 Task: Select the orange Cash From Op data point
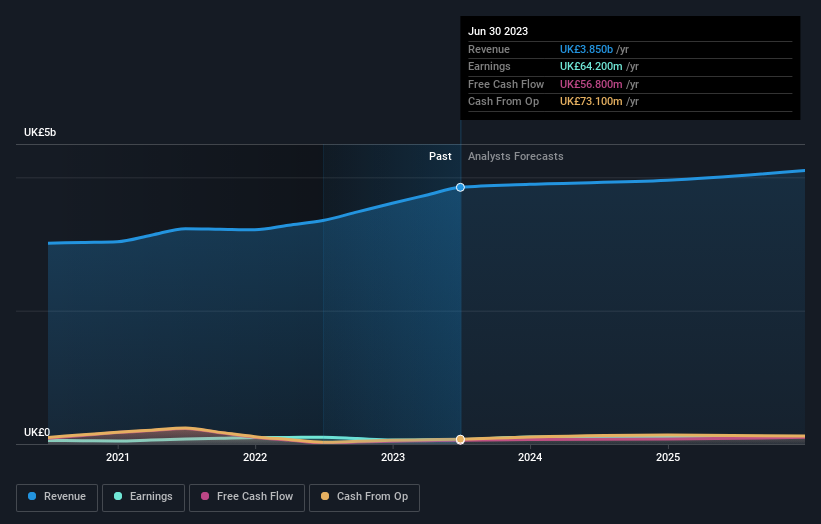[460, 439]
